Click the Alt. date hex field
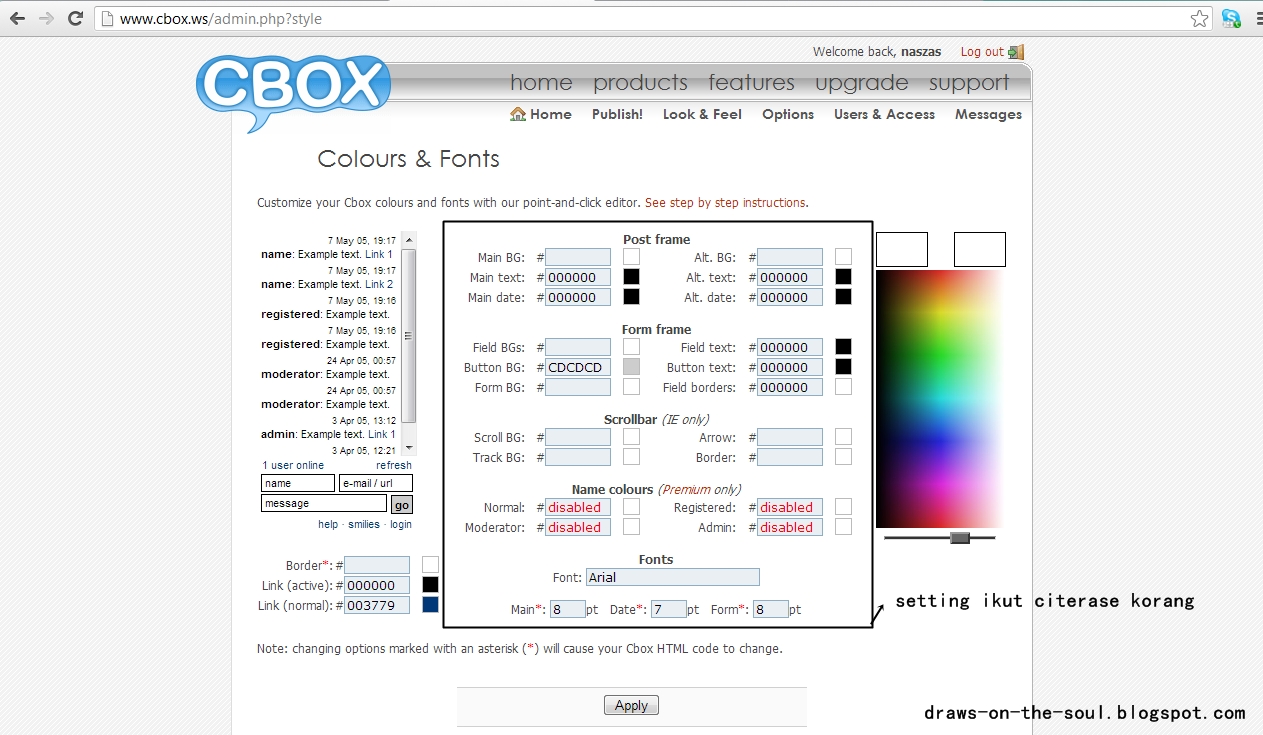This screenshot has height=735, width=1263. [790, 297]
